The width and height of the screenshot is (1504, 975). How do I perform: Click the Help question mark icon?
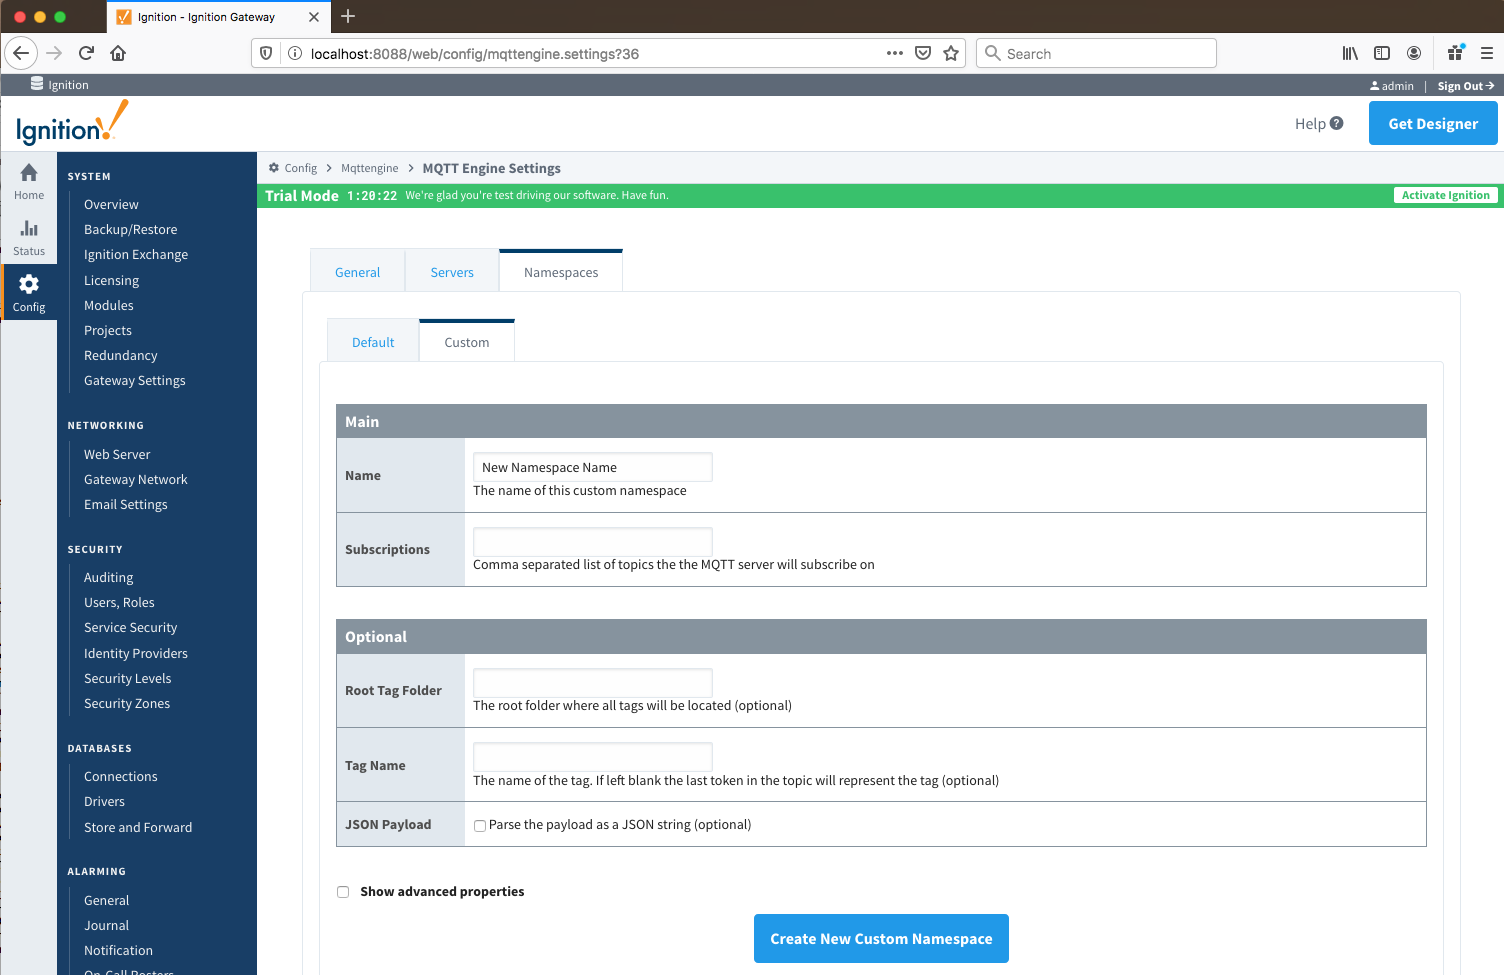[1337, 123]
